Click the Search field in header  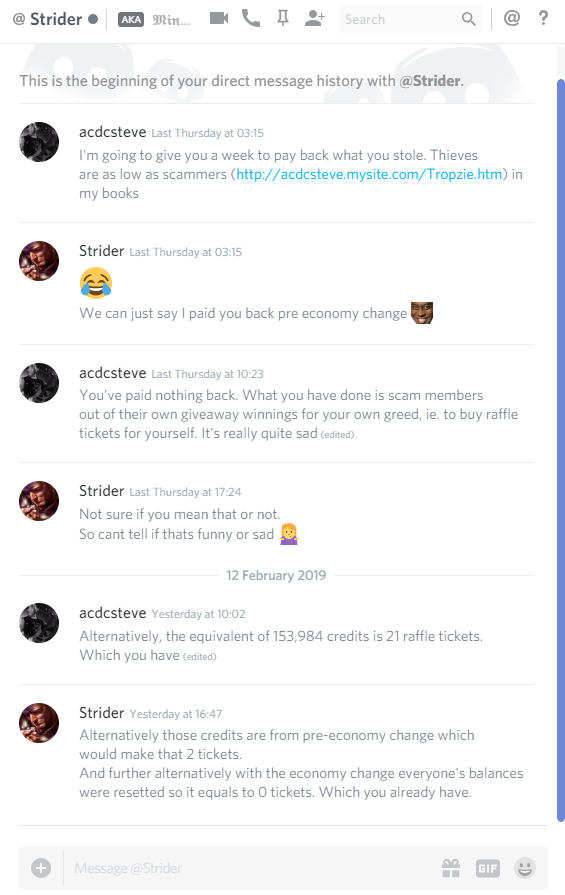point(401,19)
